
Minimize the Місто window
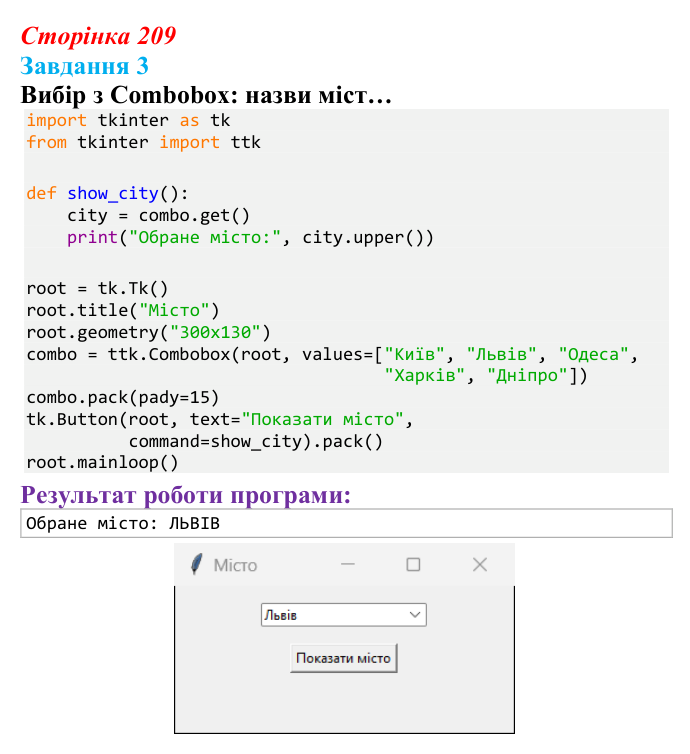tap(348, 565)
